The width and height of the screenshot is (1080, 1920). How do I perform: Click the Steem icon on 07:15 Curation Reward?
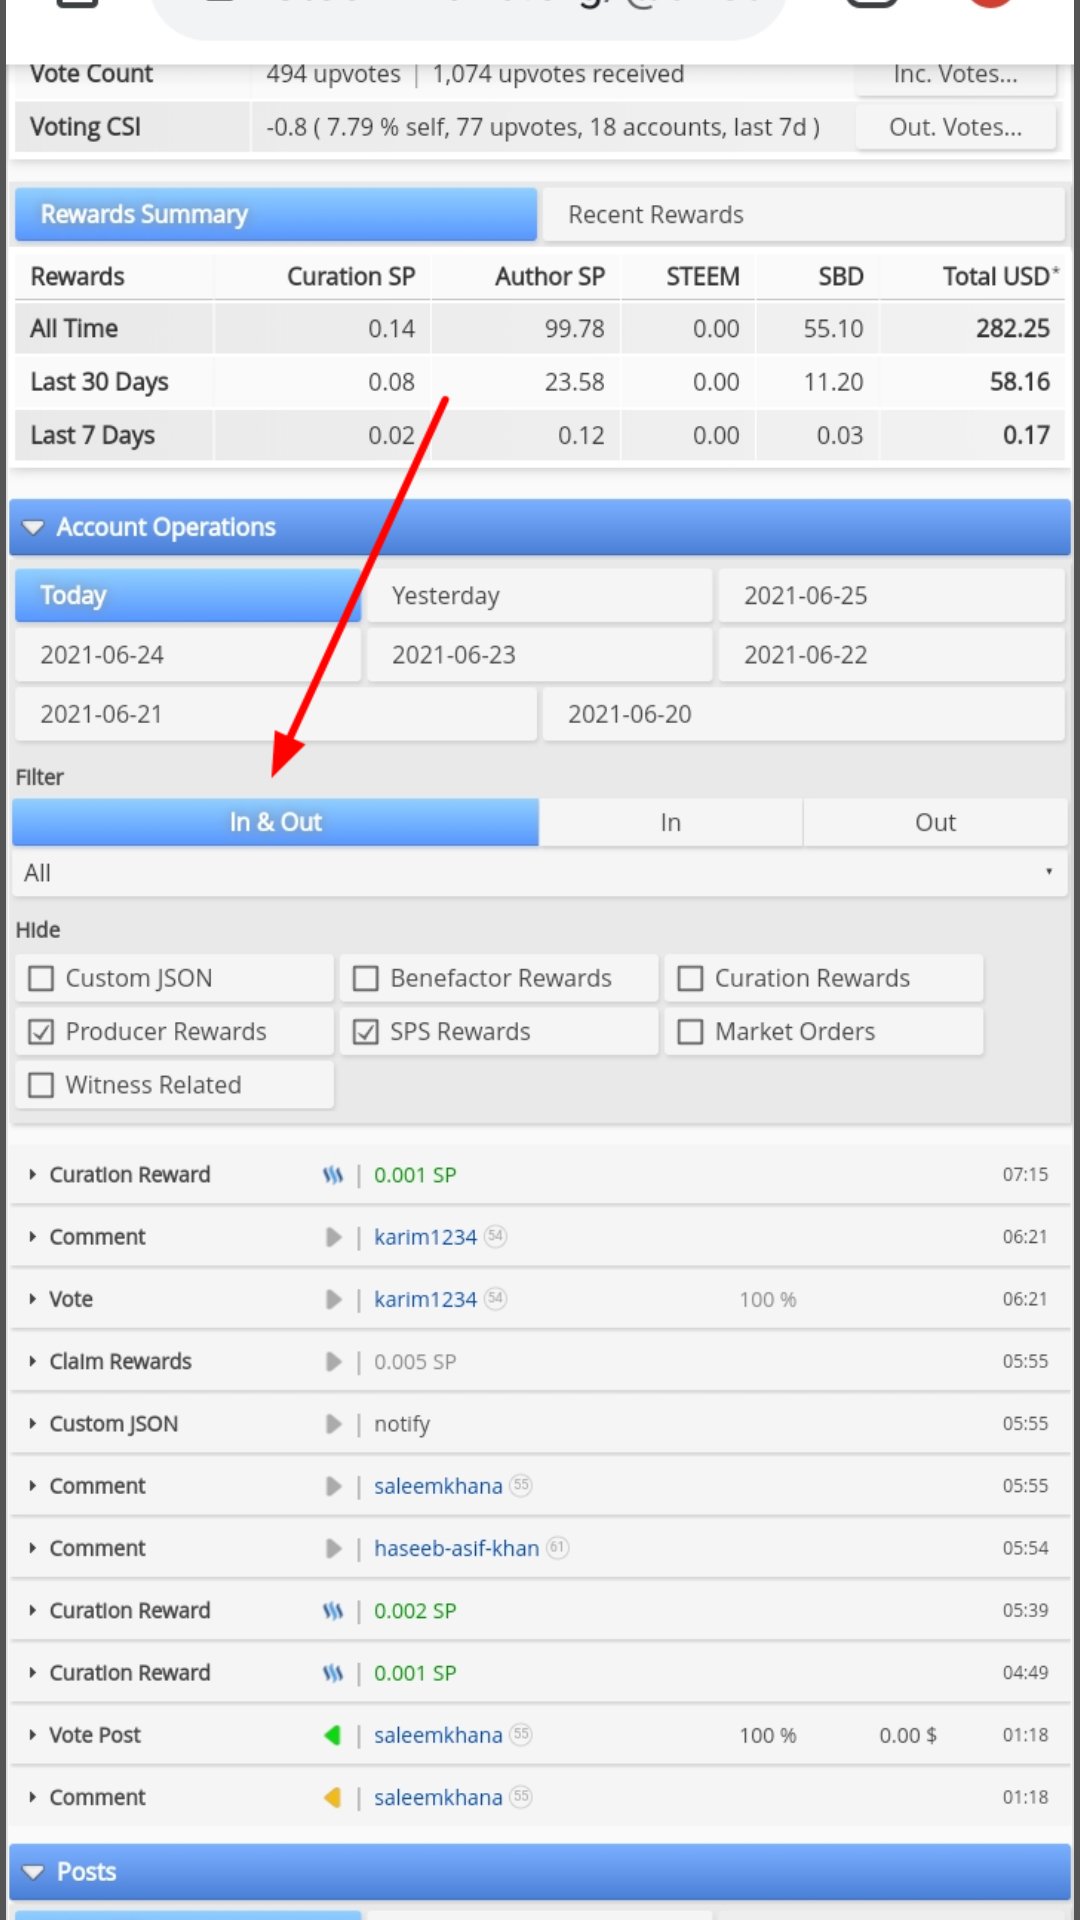tap(333, 1175)
